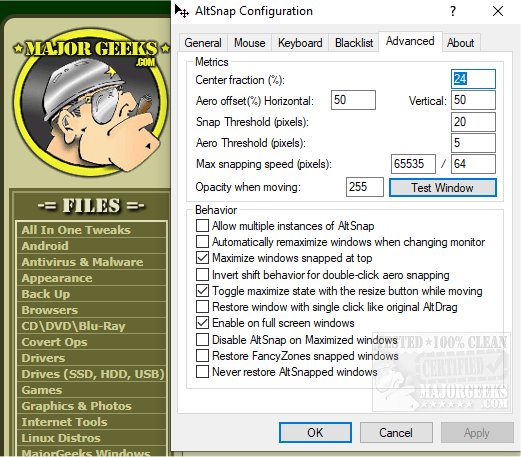The height and width of the screenshot is (457, 521).
Task: Uncheck Toggle maximize state with resize button
Action: (x=202, y=291)
